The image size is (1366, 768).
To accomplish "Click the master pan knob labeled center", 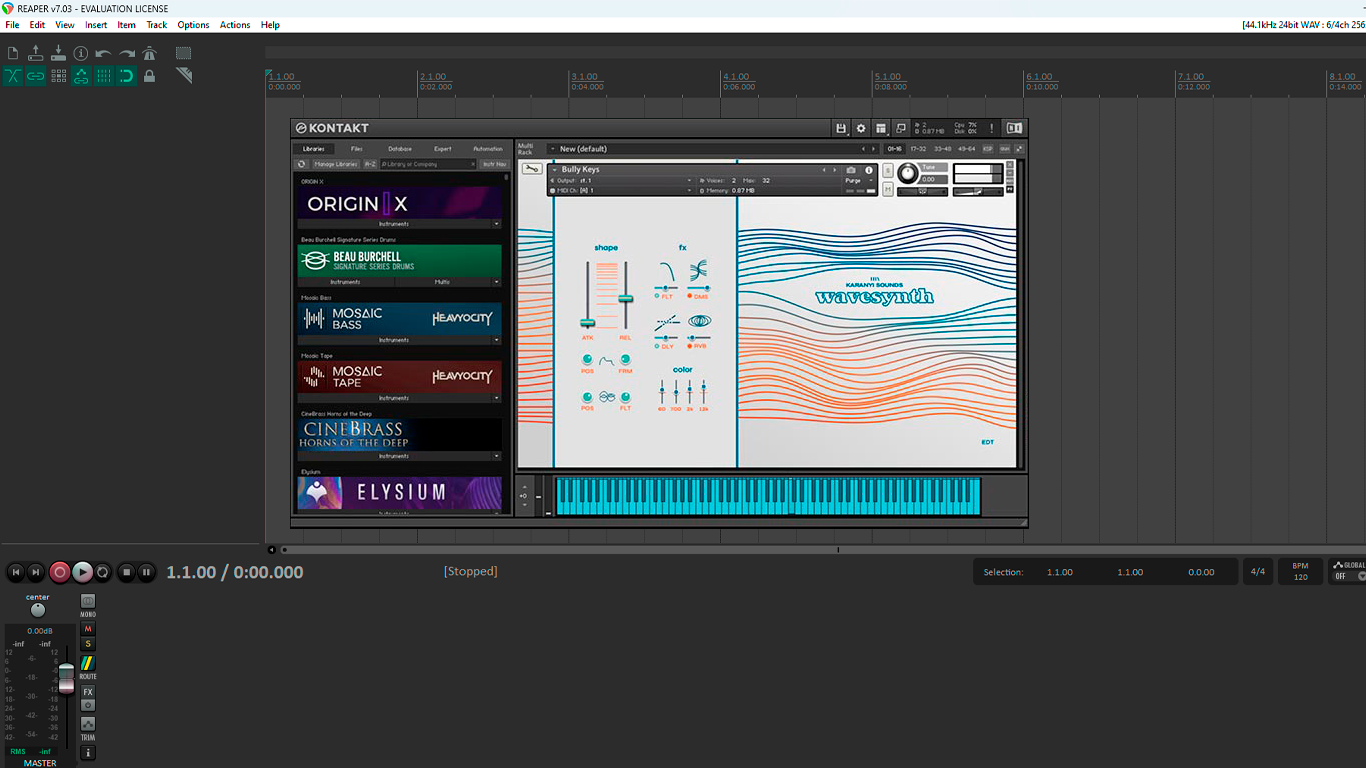I will (x=38, y=610).
